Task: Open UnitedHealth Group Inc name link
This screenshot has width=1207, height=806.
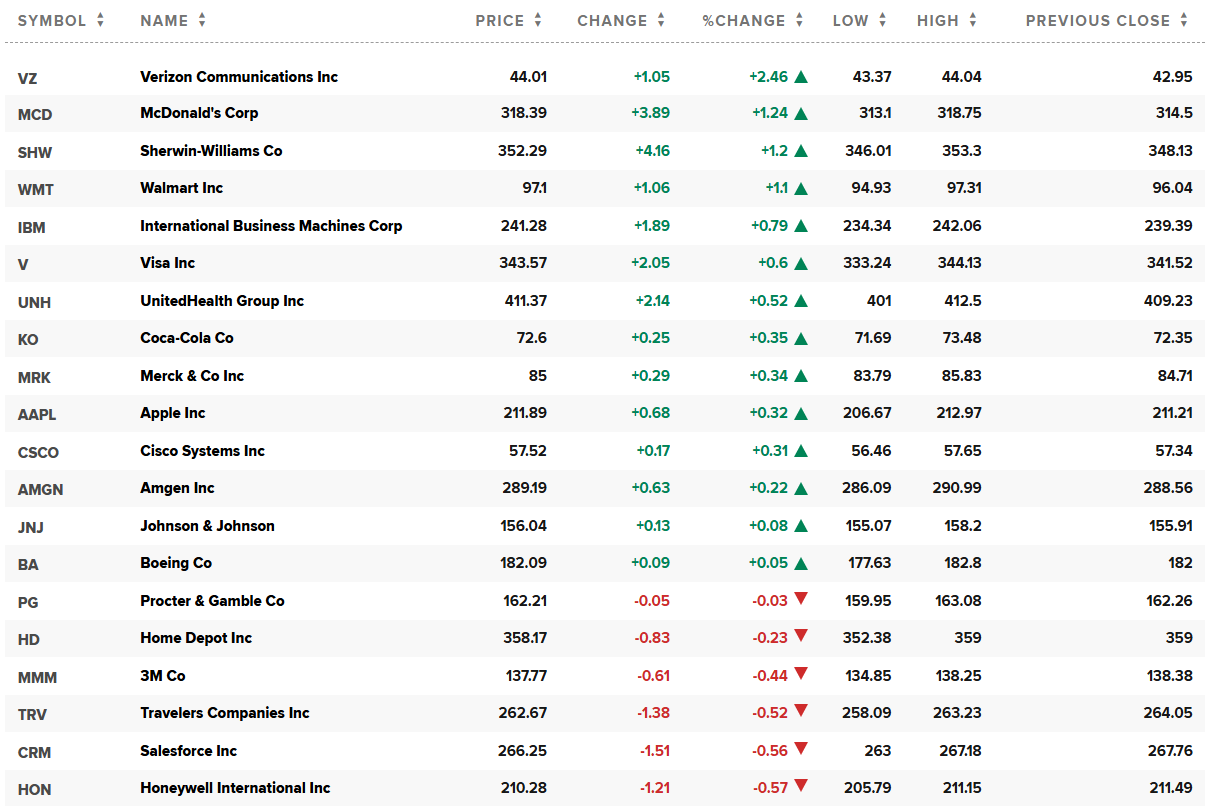Action: pyautogui.click(x=222, y=301)
